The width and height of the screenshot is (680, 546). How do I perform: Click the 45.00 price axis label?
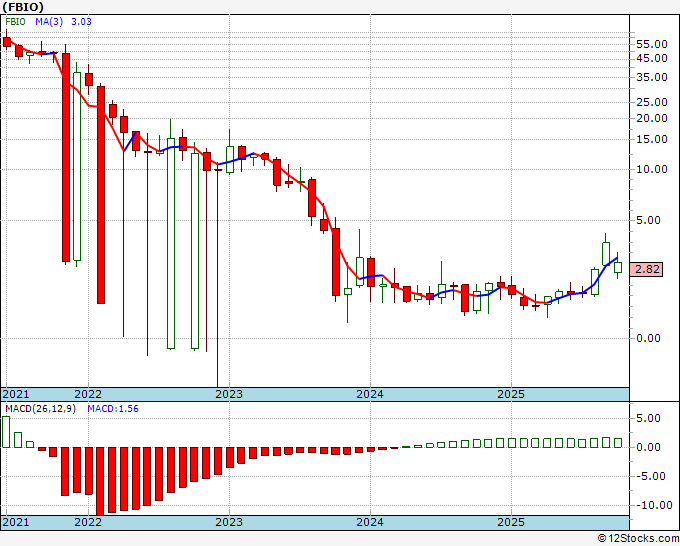click(x=651, y=58)
